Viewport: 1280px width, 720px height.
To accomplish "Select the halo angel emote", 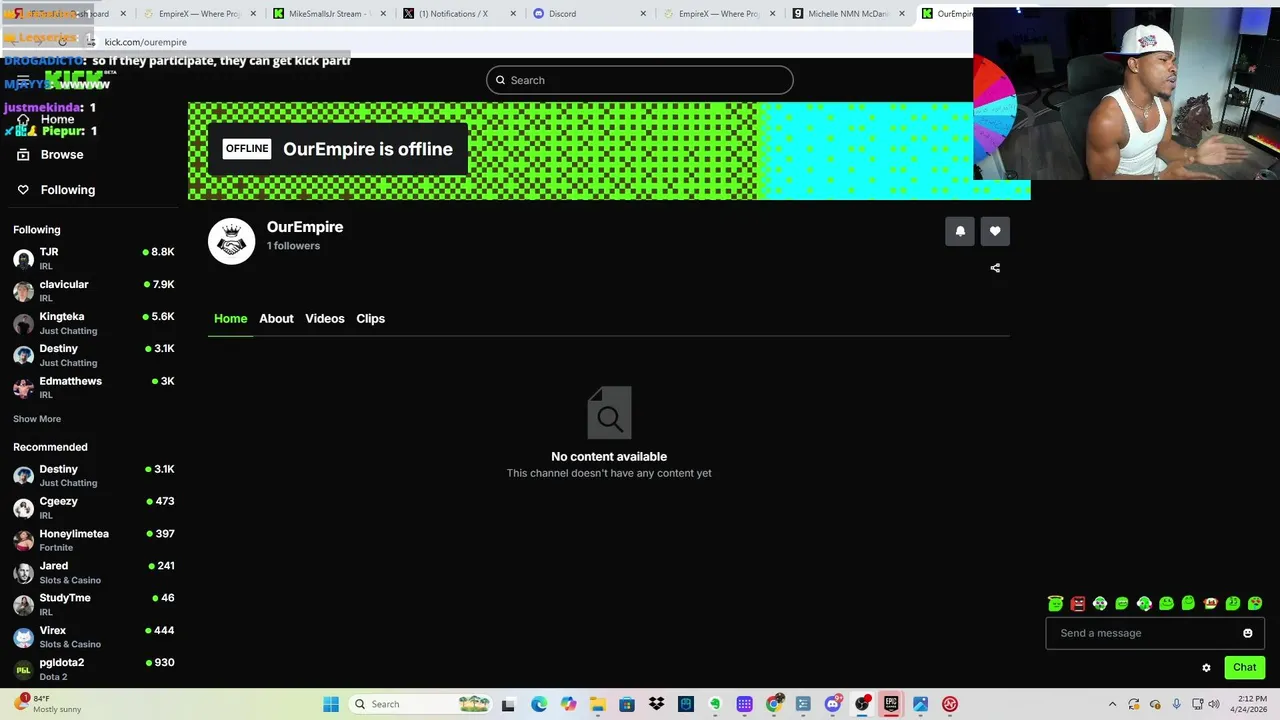I will pos(1055,603).
